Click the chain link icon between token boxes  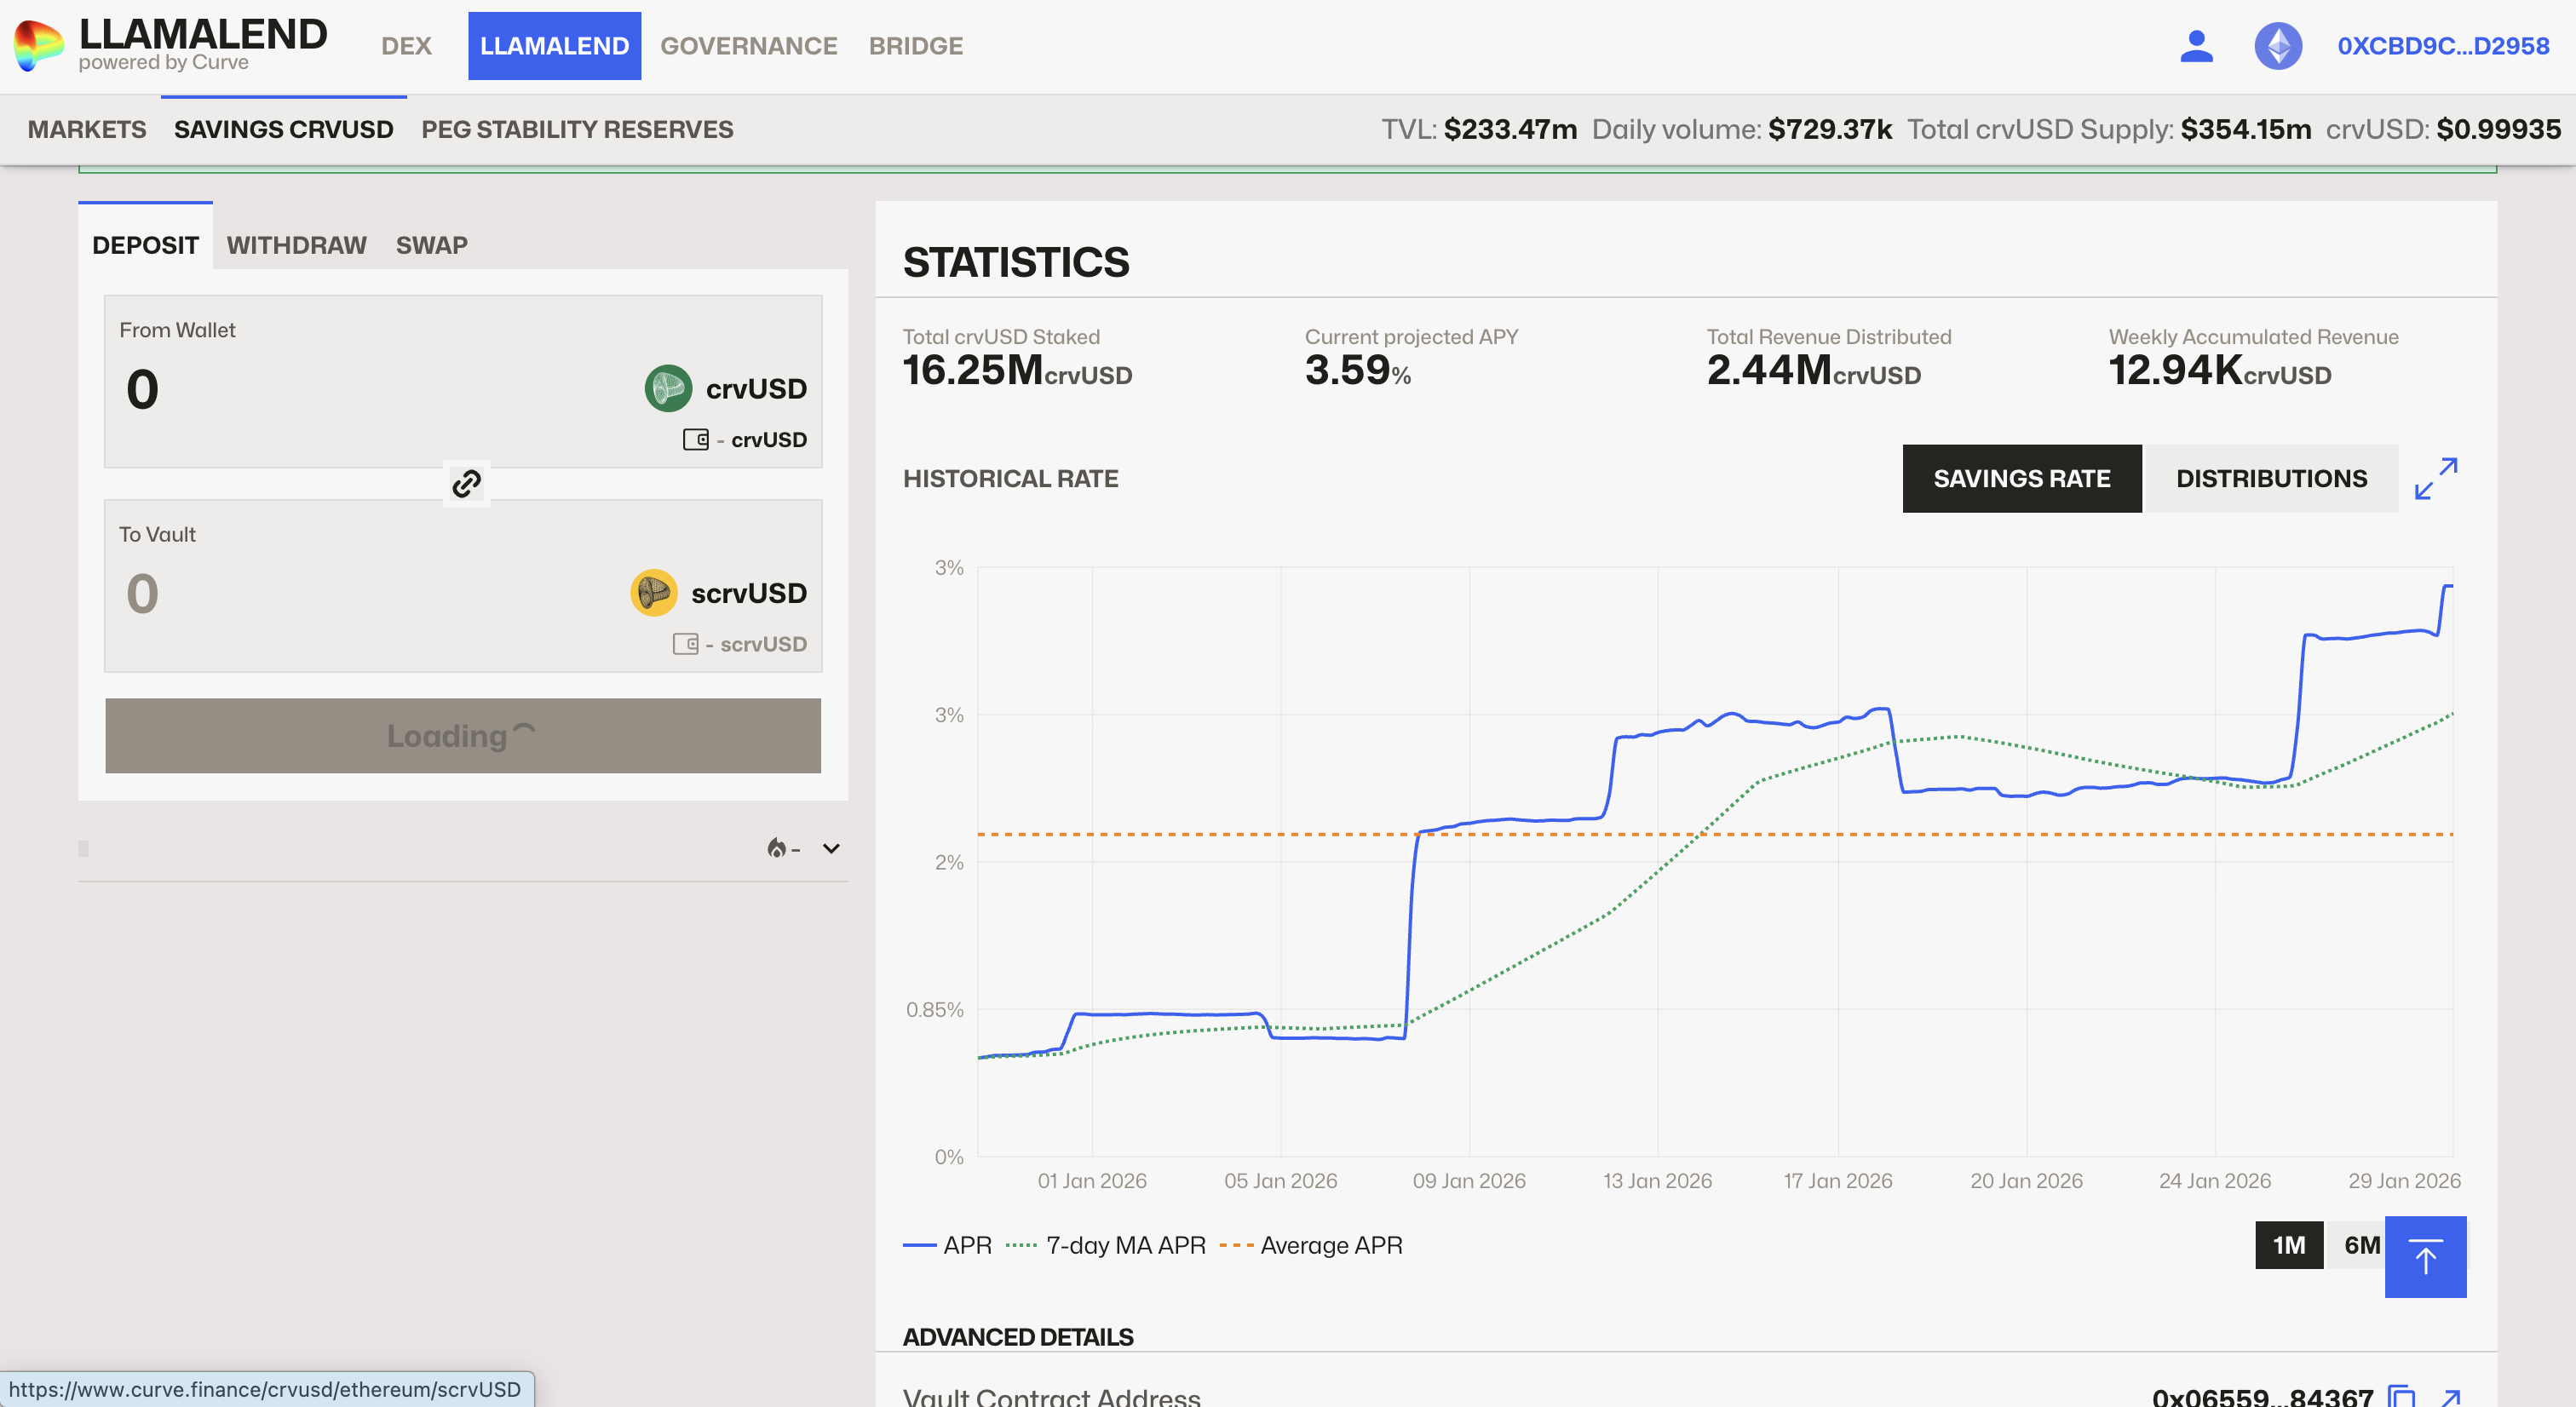point(466,484)
